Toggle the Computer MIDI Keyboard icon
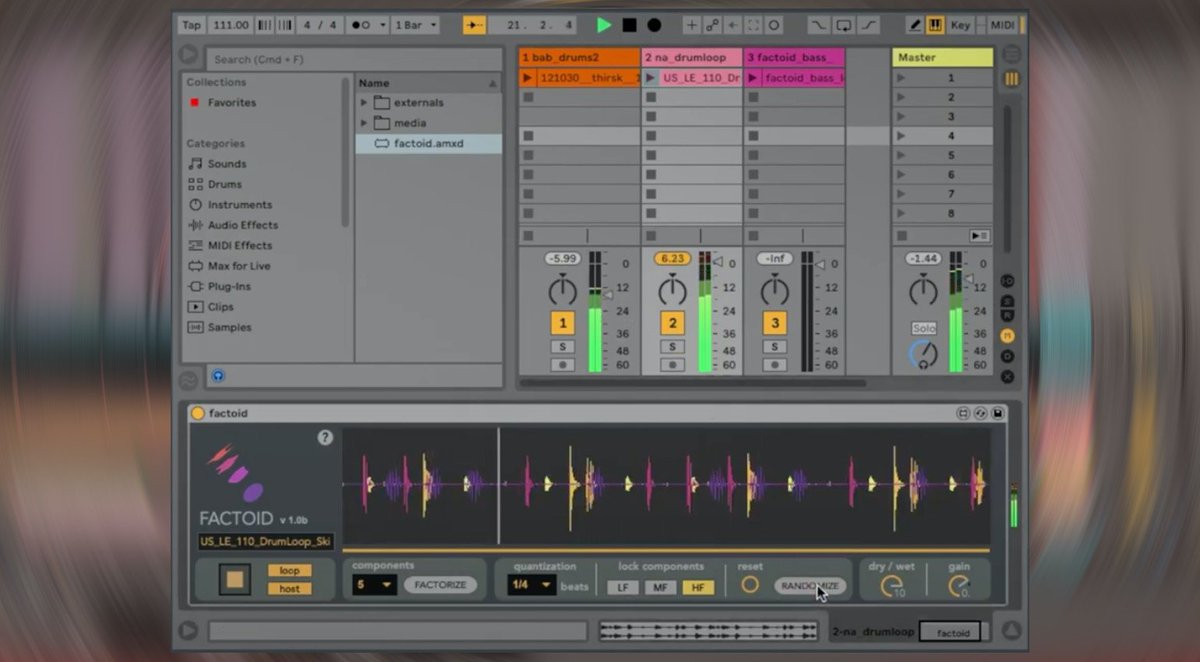The image size is (1200, 662). (x=935, y=25)
